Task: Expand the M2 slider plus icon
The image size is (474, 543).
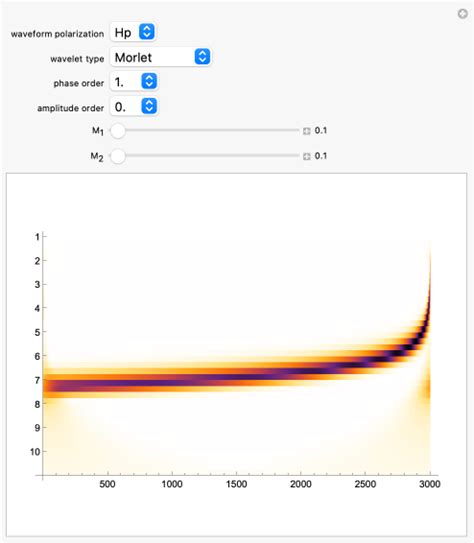Action: tap(306, 157)
